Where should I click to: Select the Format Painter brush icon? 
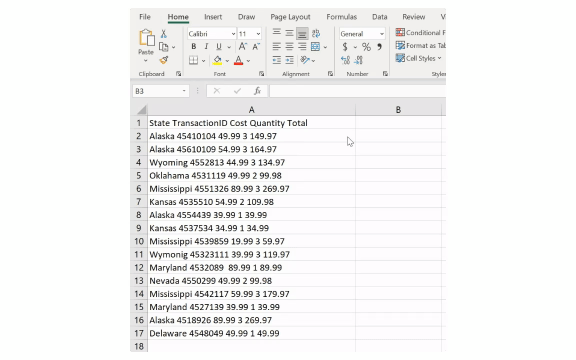click(164, 60)
